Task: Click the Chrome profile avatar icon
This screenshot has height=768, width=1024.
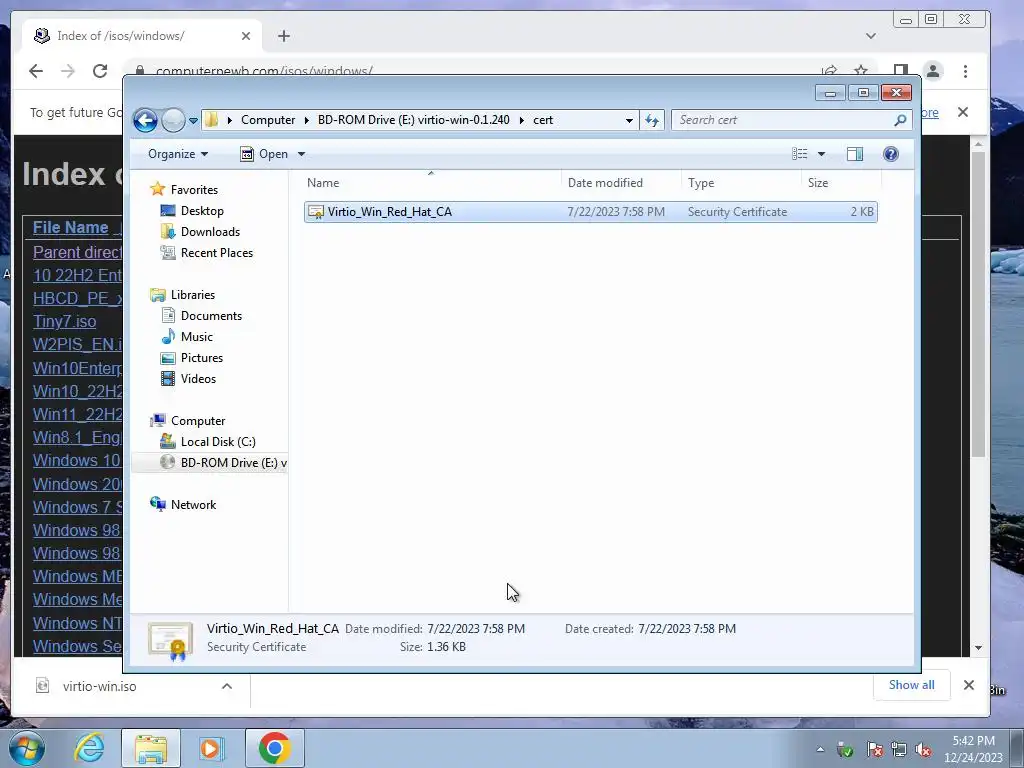Action: 933,71
